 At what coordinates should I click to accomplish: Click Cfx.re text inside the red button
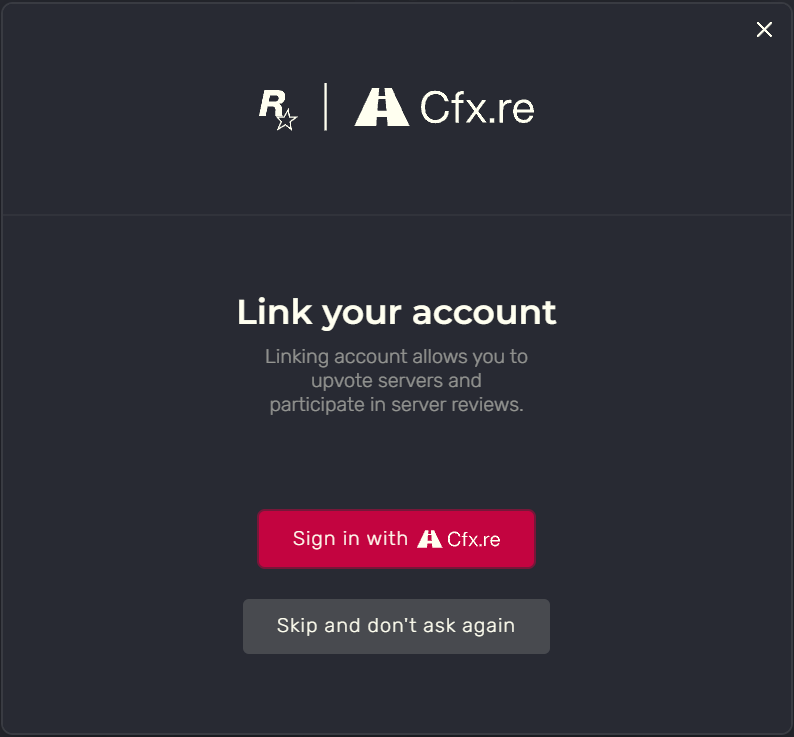(473, 539)
